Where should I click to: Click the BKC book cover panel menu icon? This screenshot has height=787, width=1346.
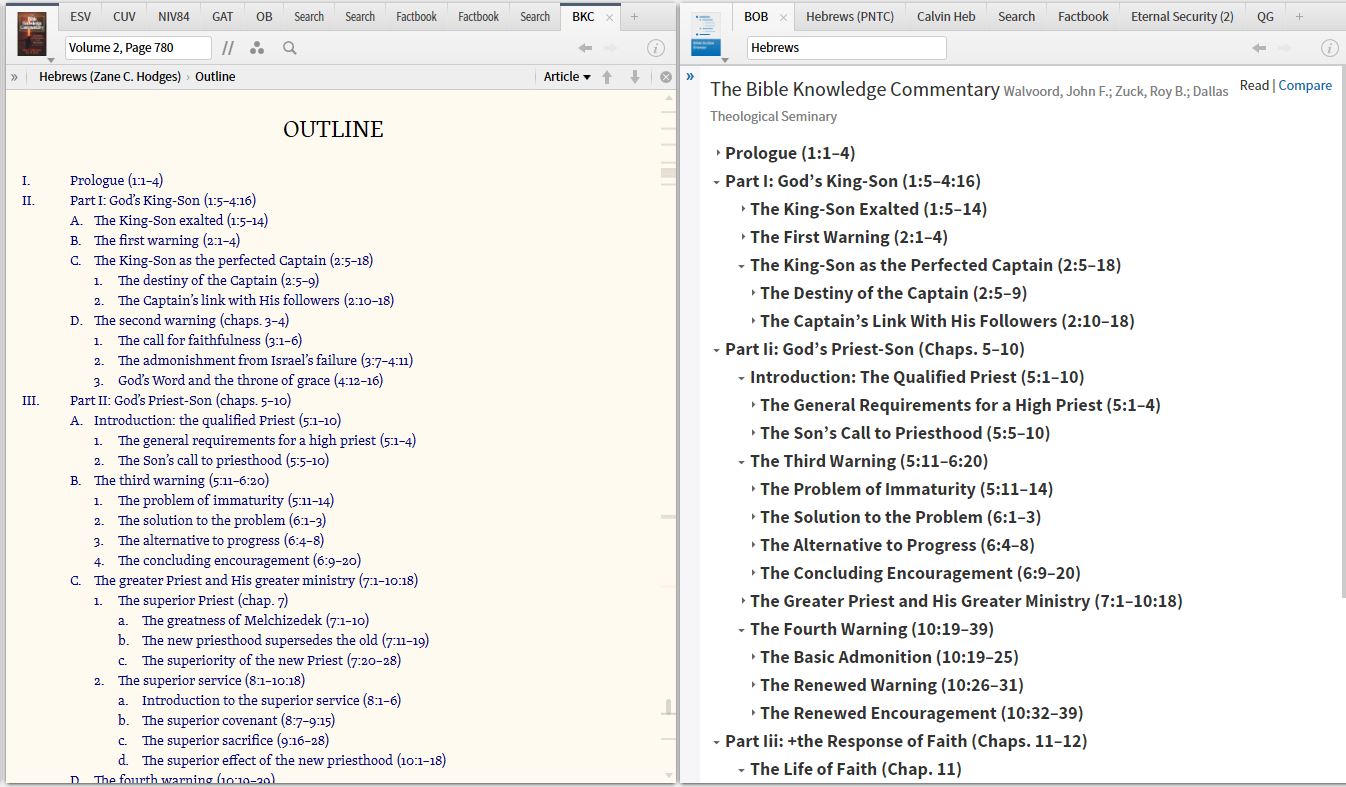pos(32,34)
